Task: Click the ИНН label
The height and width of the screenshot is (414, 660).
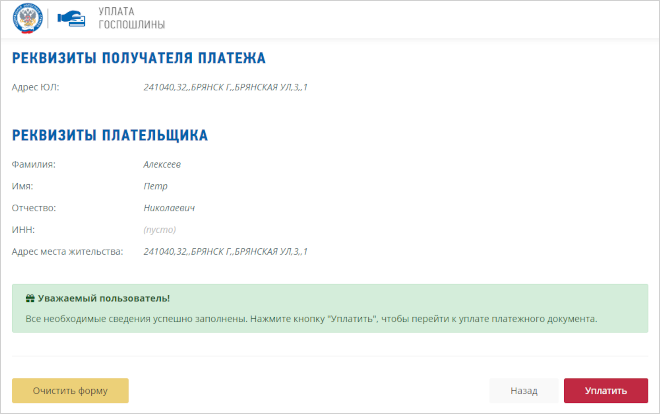Action: pyautogui.click(x=23, y=230)
